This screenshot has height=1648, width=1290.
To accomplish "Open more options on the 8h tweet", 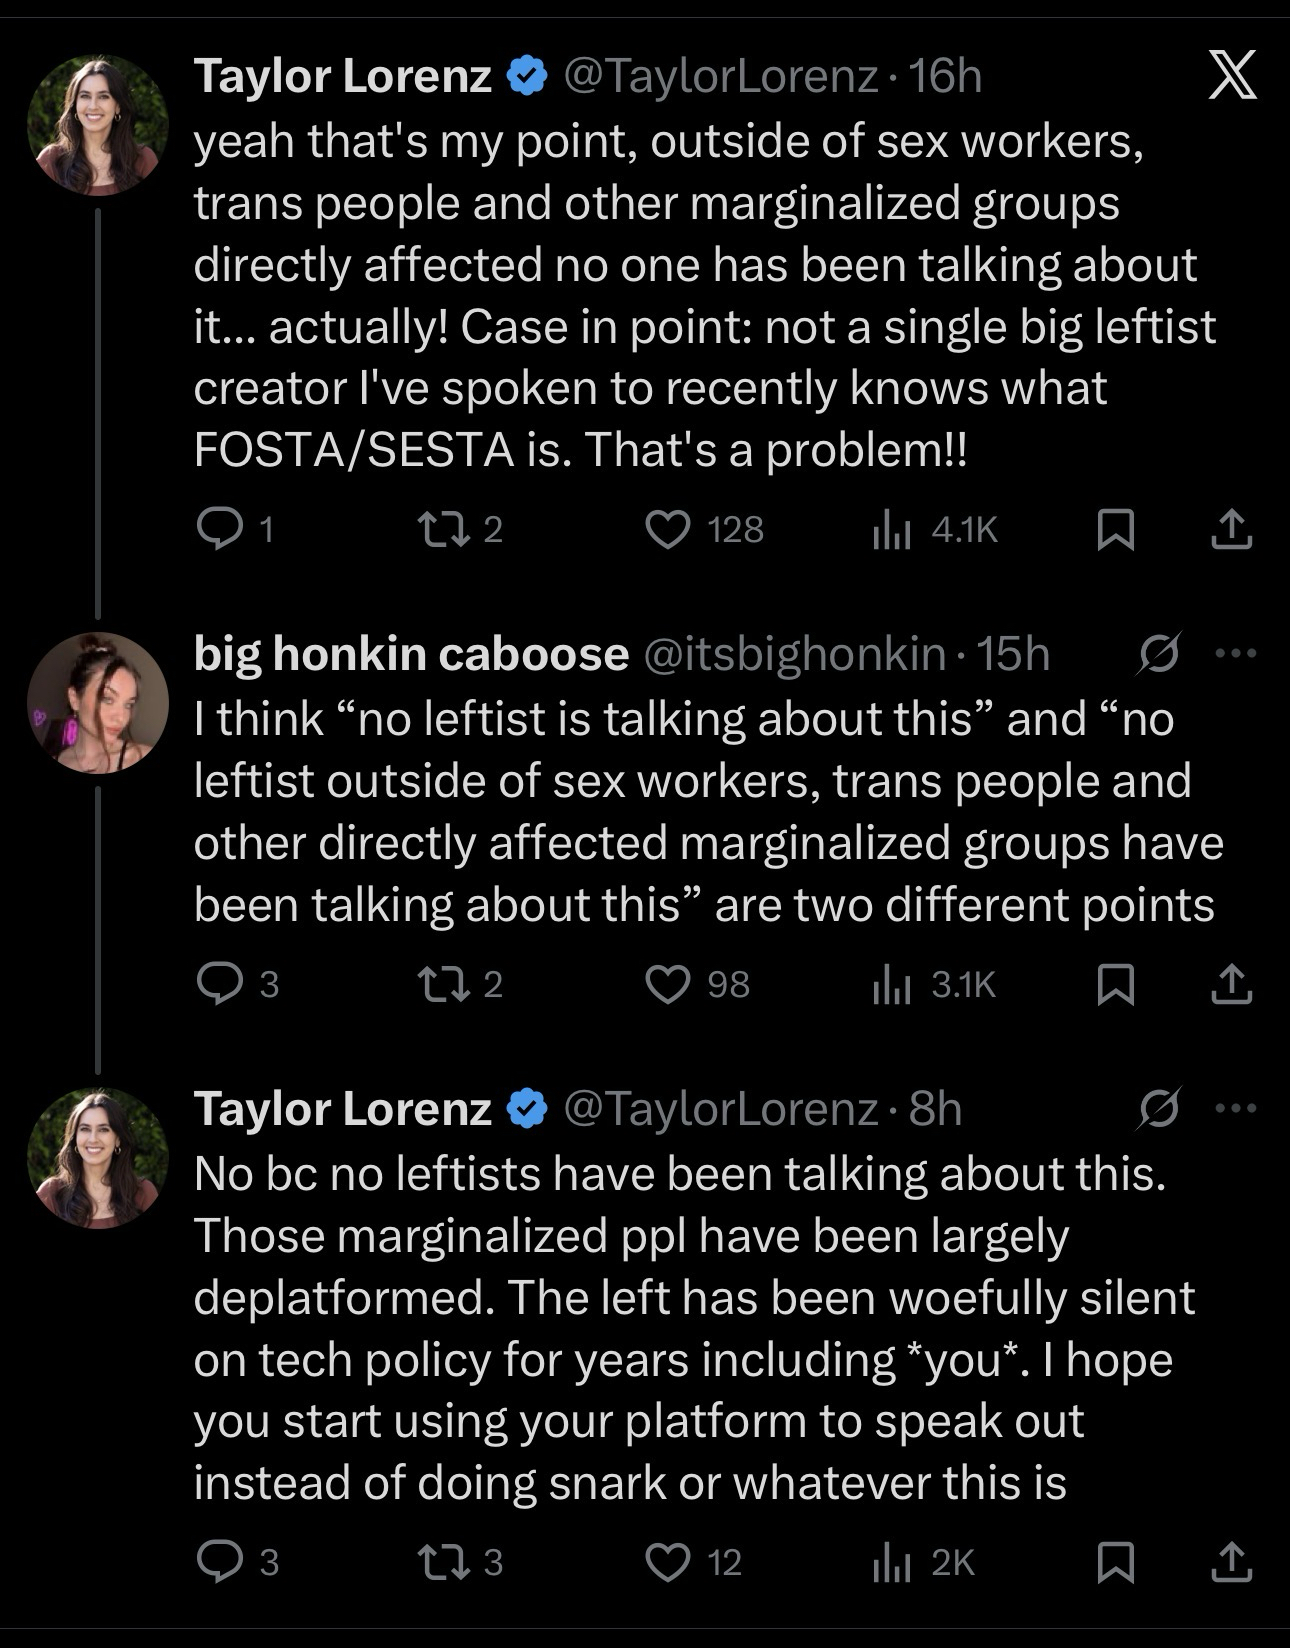I will point(1235,1108).
